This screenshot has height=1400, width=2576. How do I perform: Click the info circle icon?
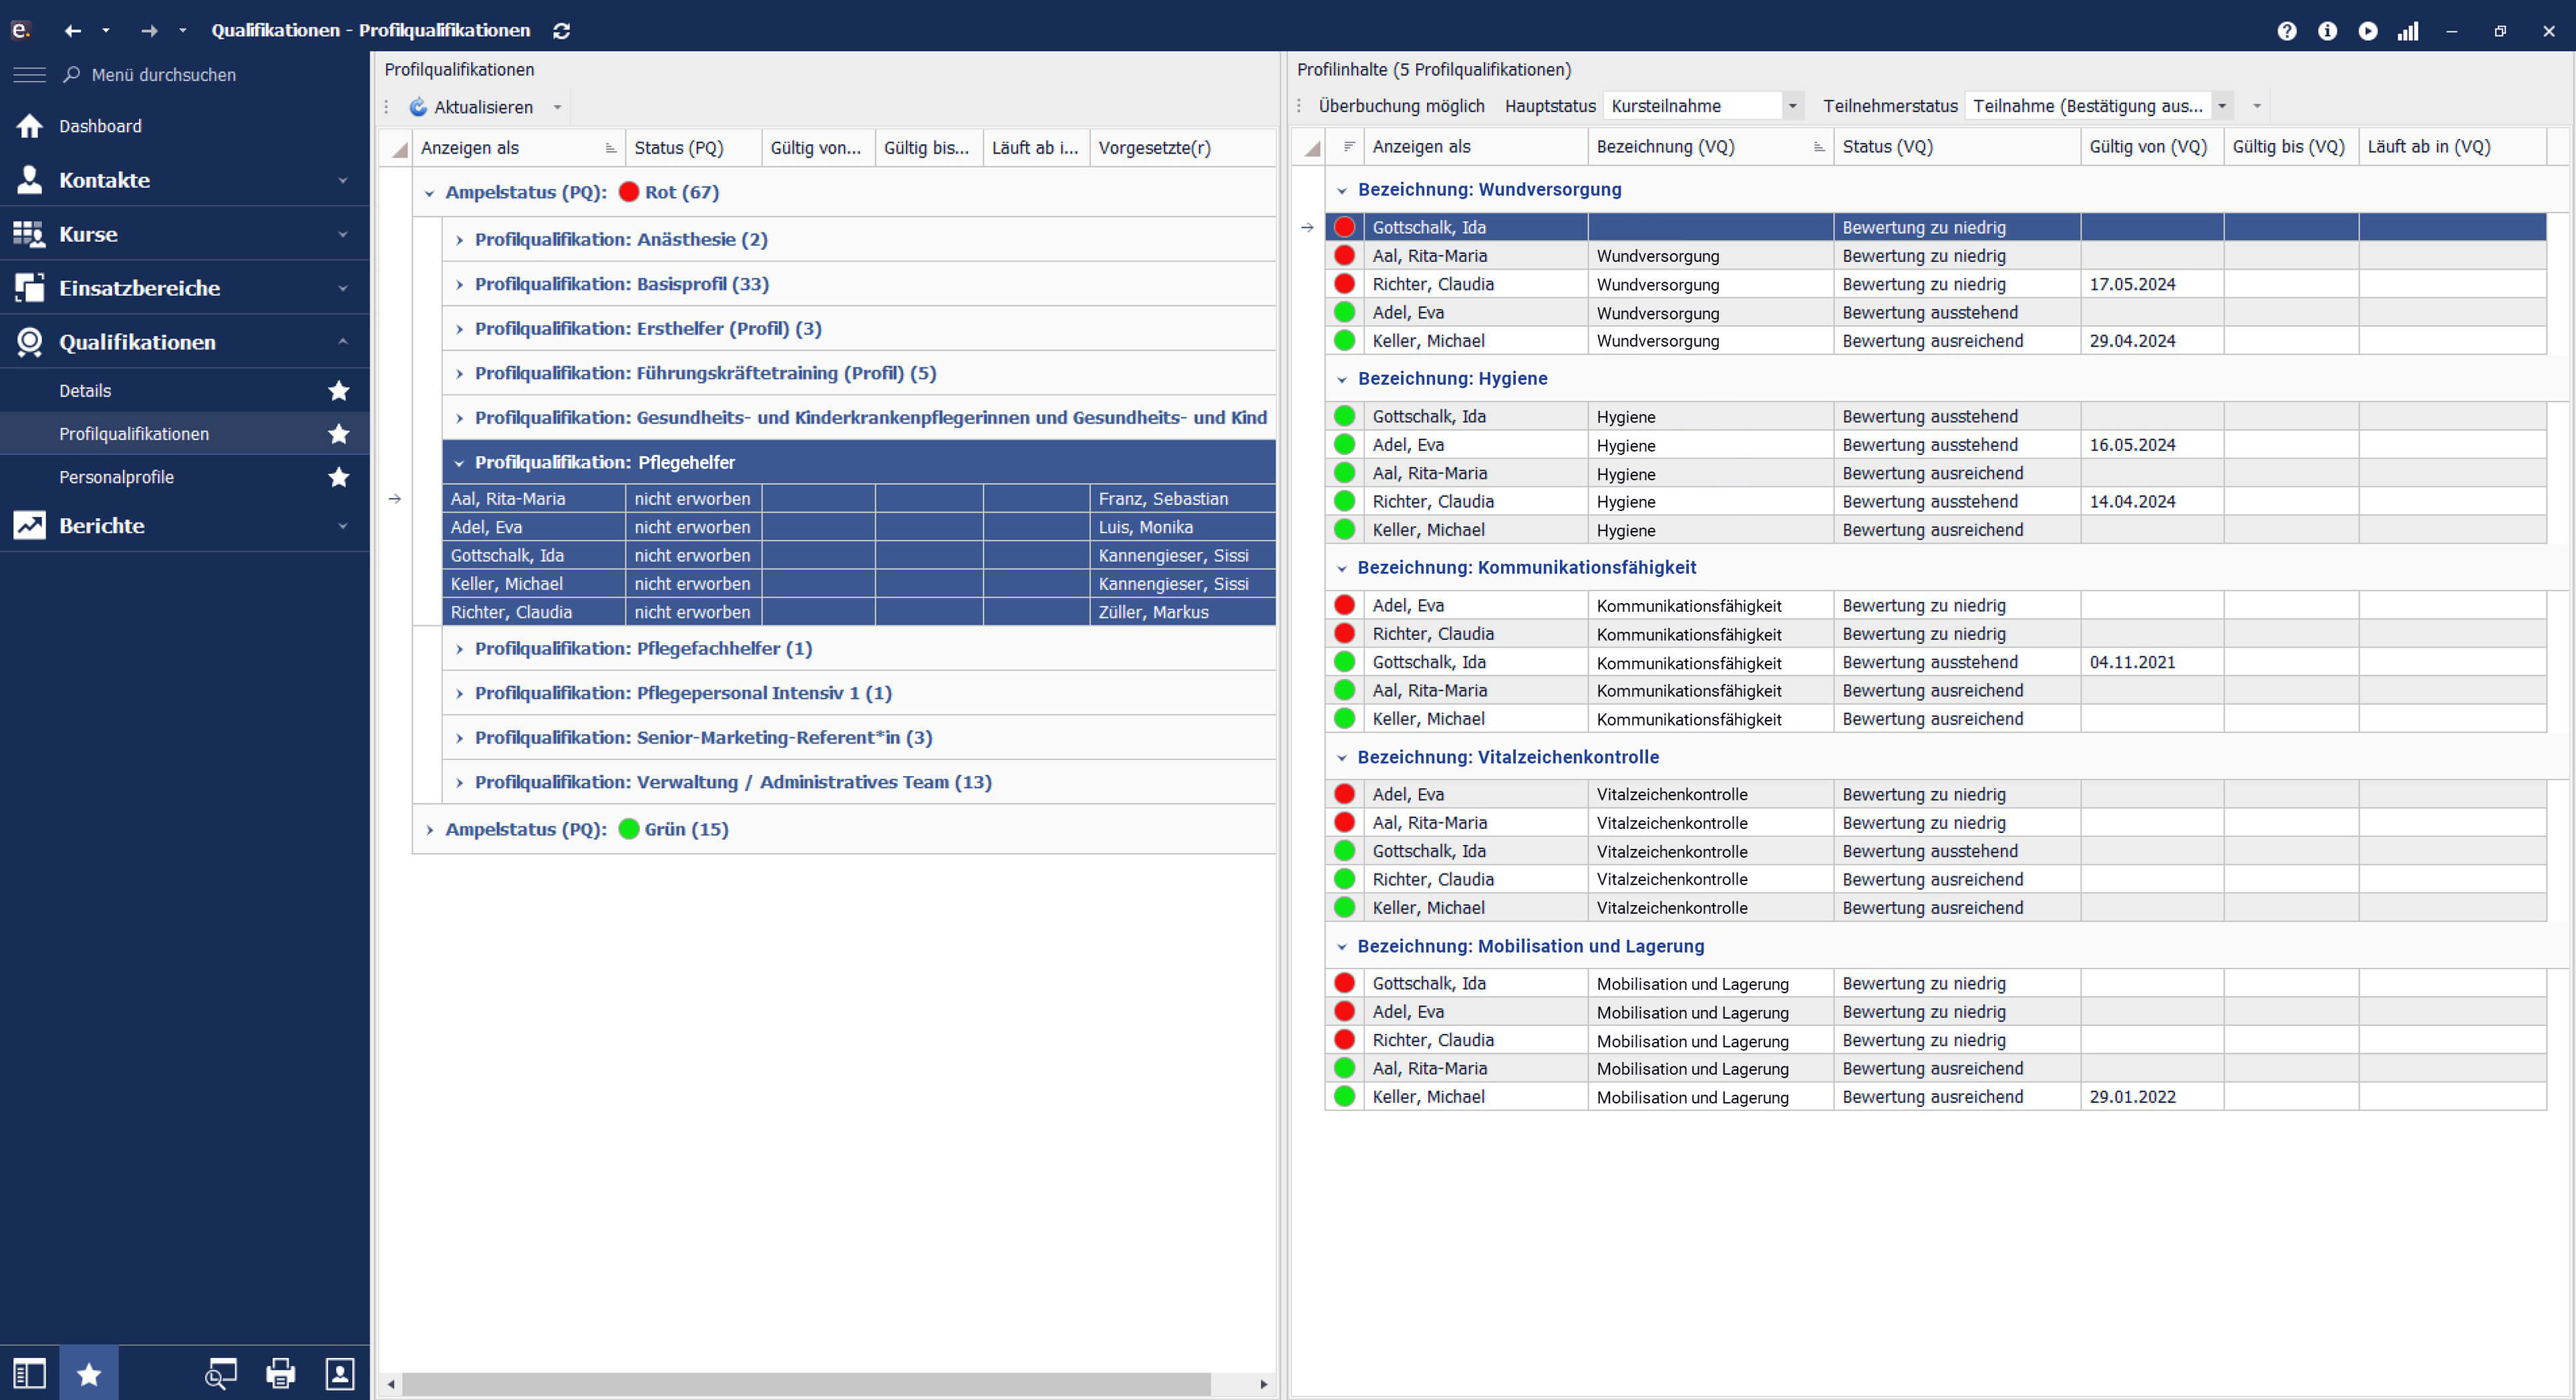pyautogui.click(x=2327, y=31)
